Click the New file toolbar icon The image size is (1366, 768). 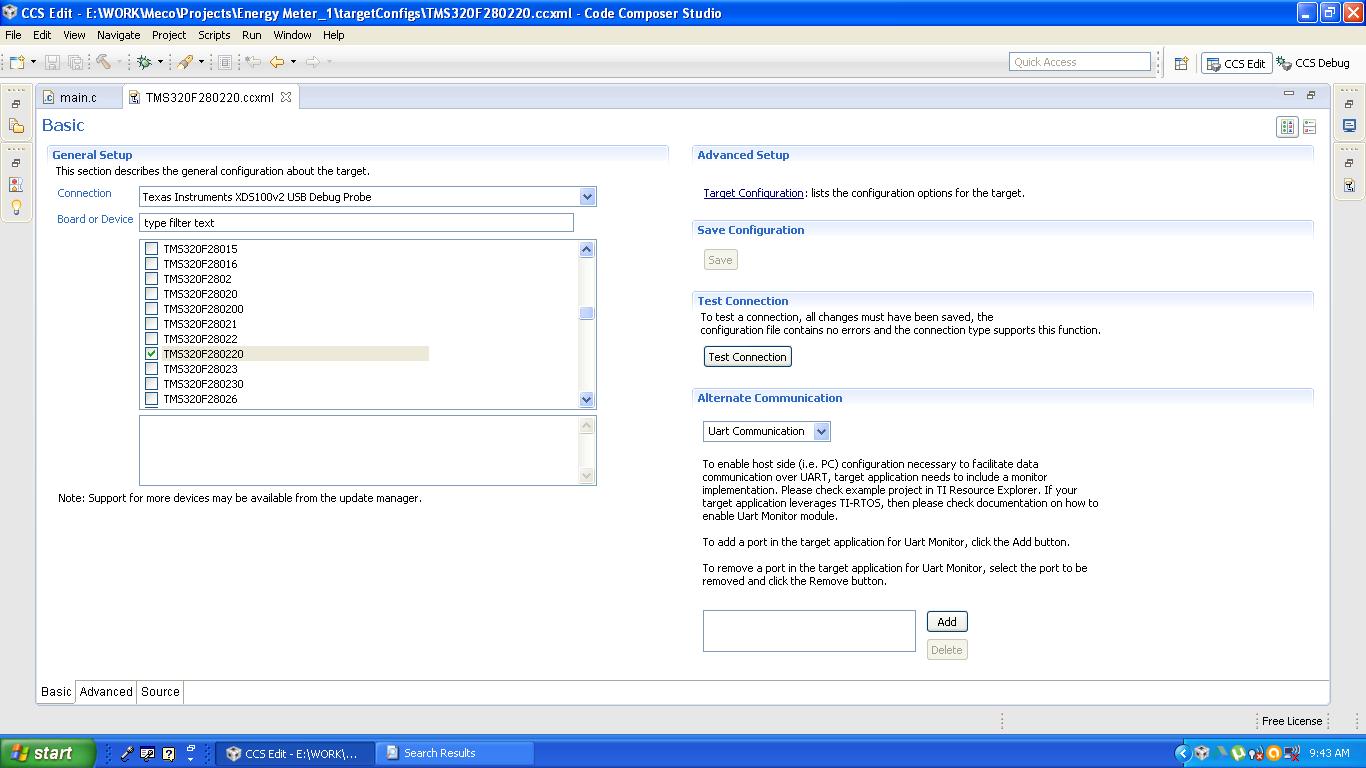coord(17,62)
